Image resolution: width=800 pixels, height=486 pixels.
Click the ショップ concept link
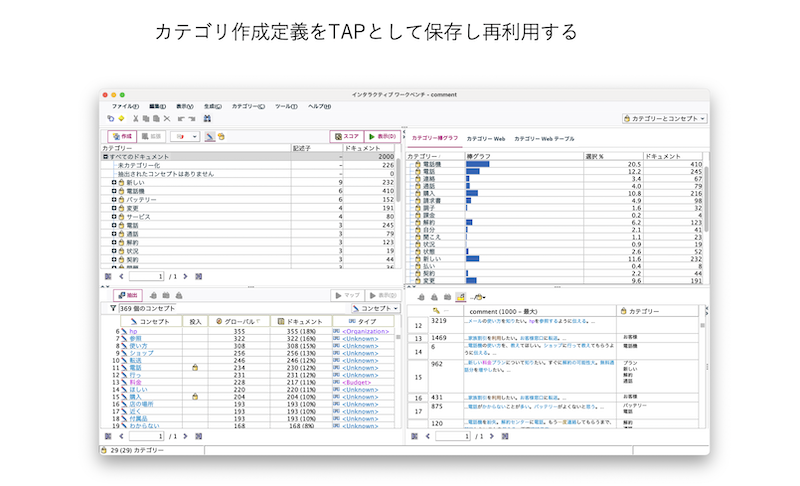click(x=141, y=353)
